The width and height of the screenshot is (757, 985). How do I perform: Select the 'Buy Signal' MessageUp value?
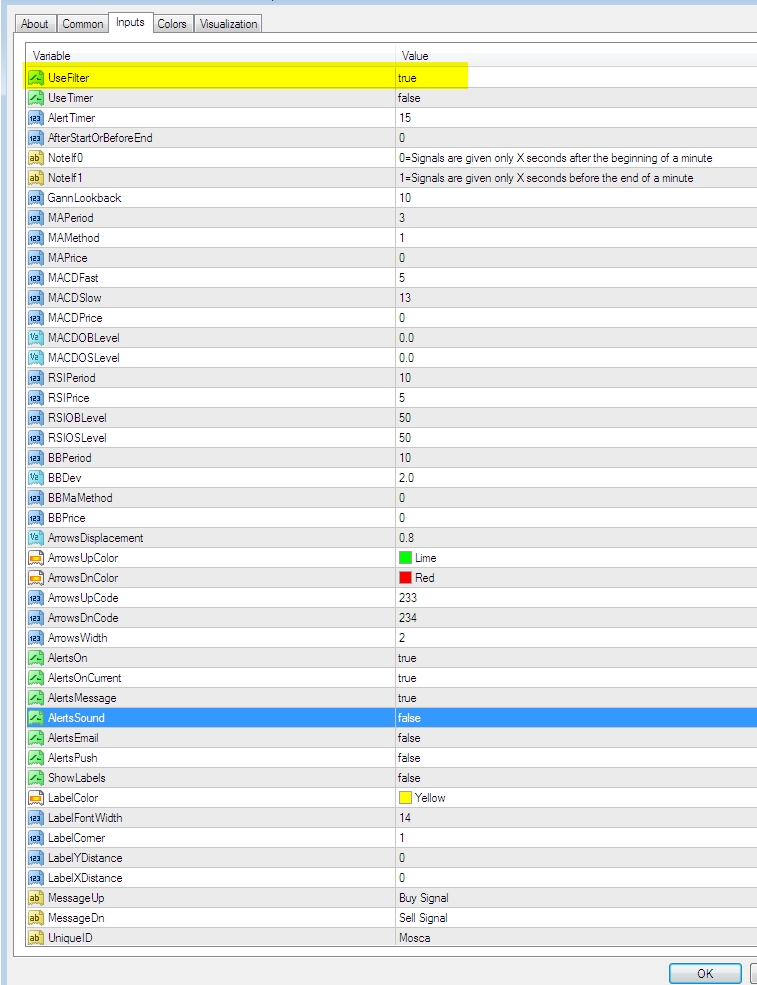pyautogui.click(x=423, y=898)
